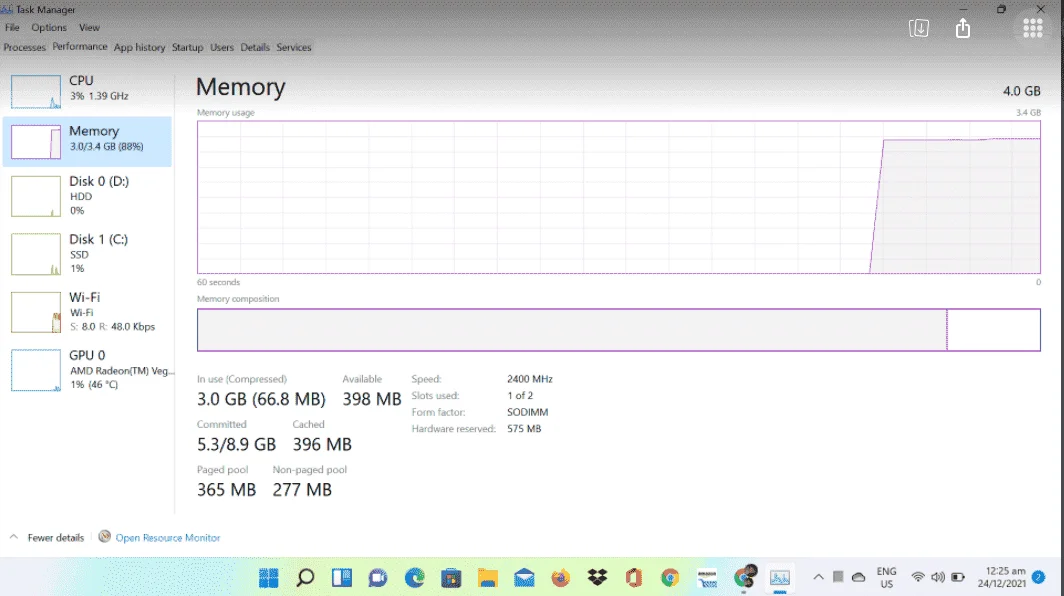This screenshot has width=1064, height=596.
Task: Select Disk 0 (D:) HDD
Action: pos(87,196)
